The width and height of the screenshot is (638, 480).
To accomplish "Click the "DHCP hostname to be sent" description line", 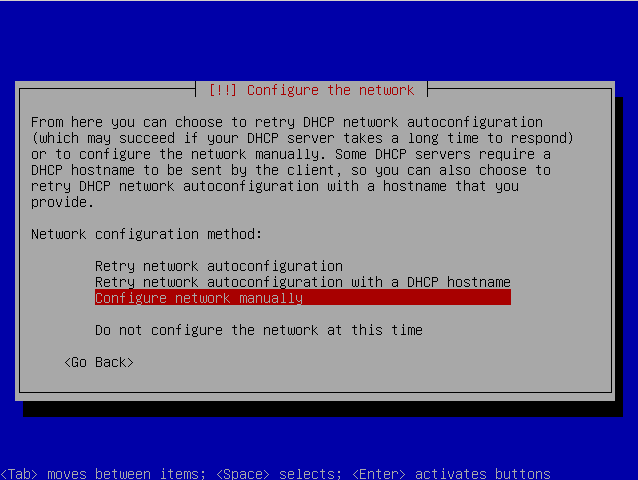I will pyautogui.click(x=291, y=170).
